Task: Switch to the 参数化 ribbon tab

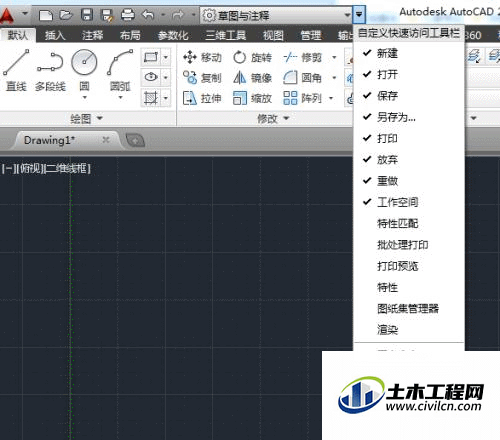Action: coord(173,35)
